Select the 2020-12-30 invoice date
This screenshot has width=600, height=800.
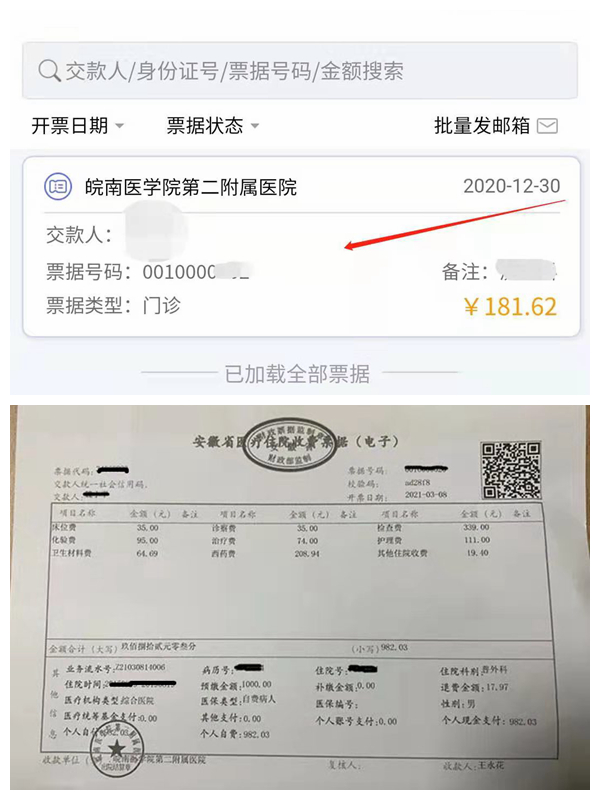coord(511,186)
